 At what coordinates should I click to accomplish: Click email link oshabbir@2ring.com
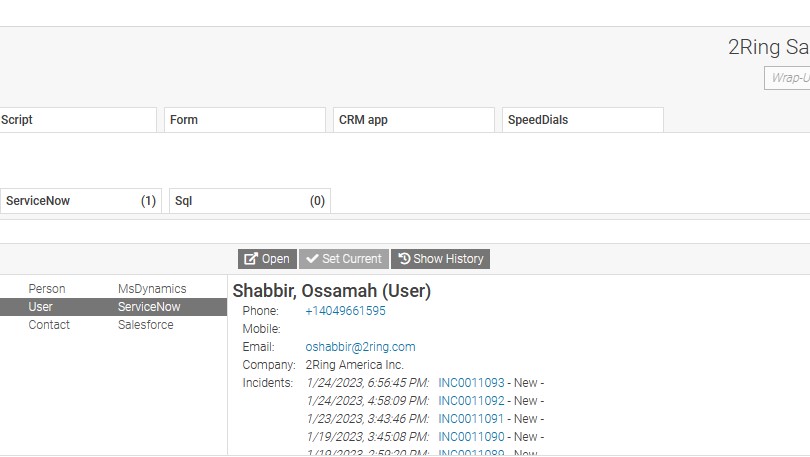pyautogui.click(x=360, y=347)
